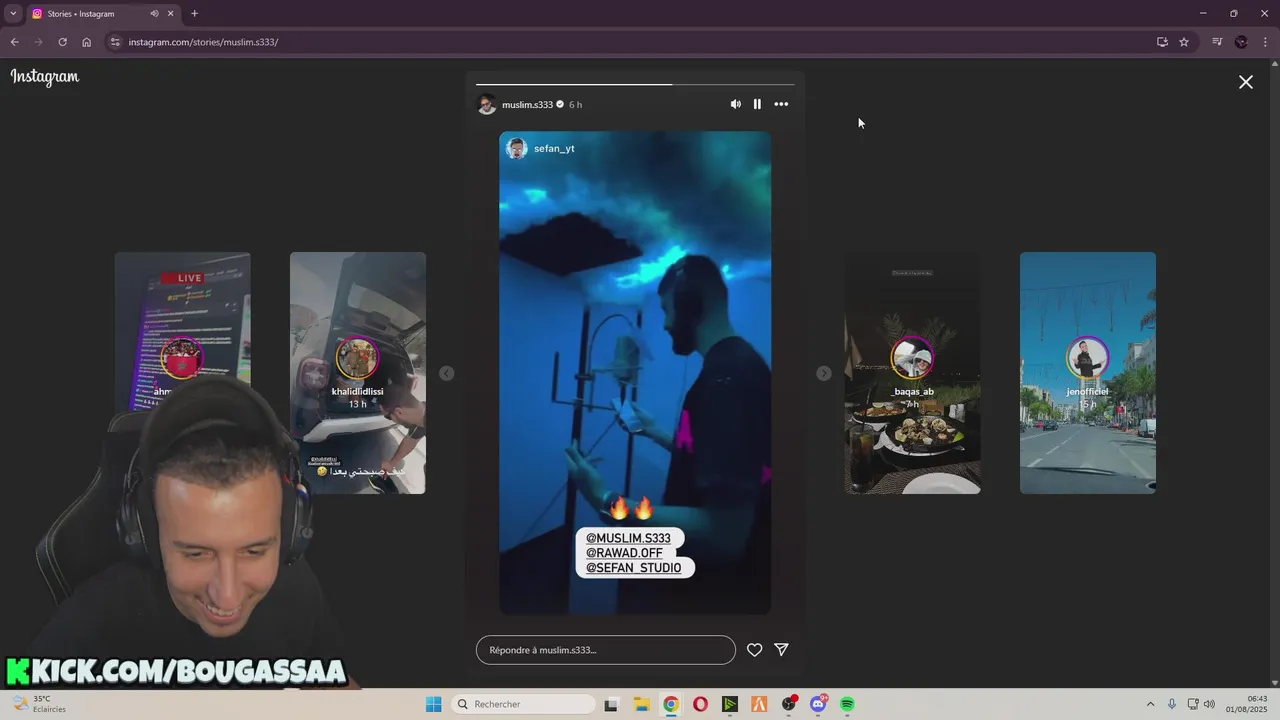Install app icon in address bar
The image size is (1280, 720).
(1162, 42)
